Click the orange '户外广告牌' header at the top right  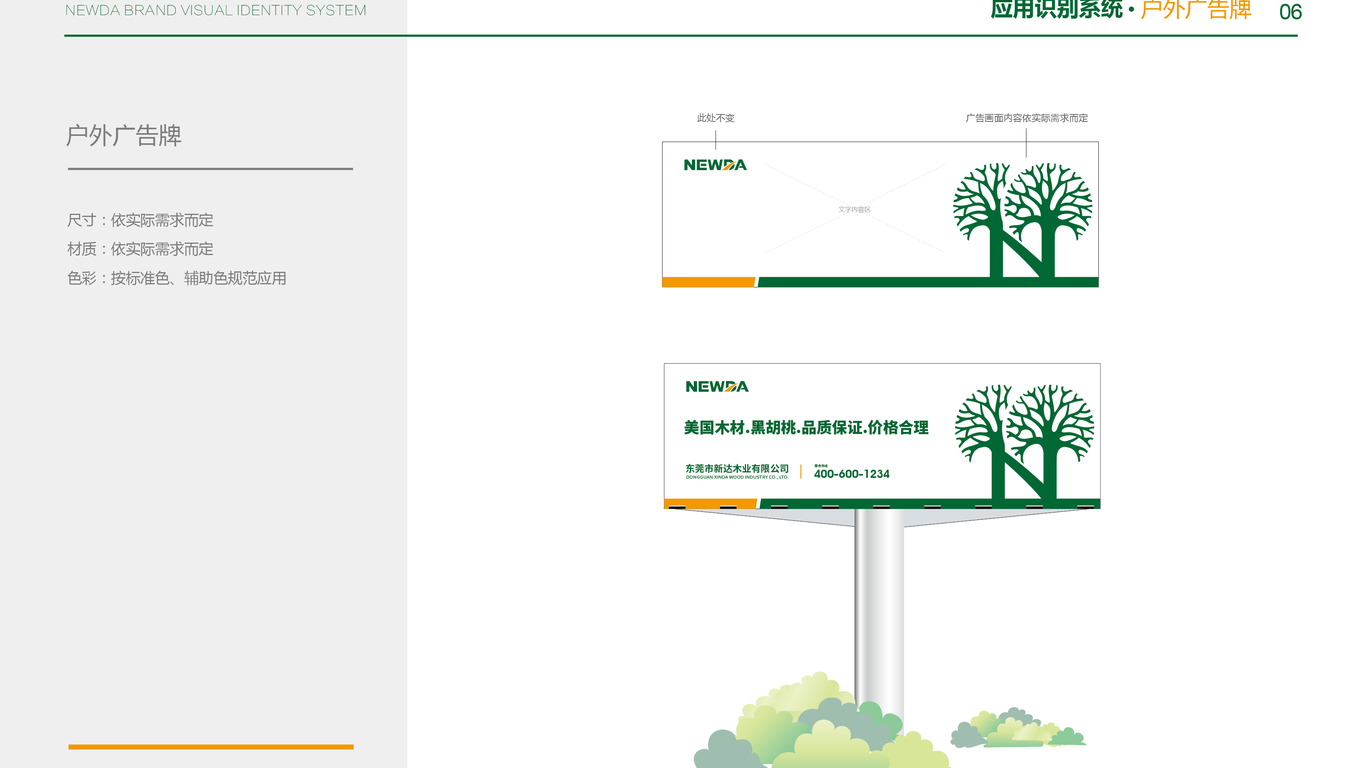click(1196, 10)
